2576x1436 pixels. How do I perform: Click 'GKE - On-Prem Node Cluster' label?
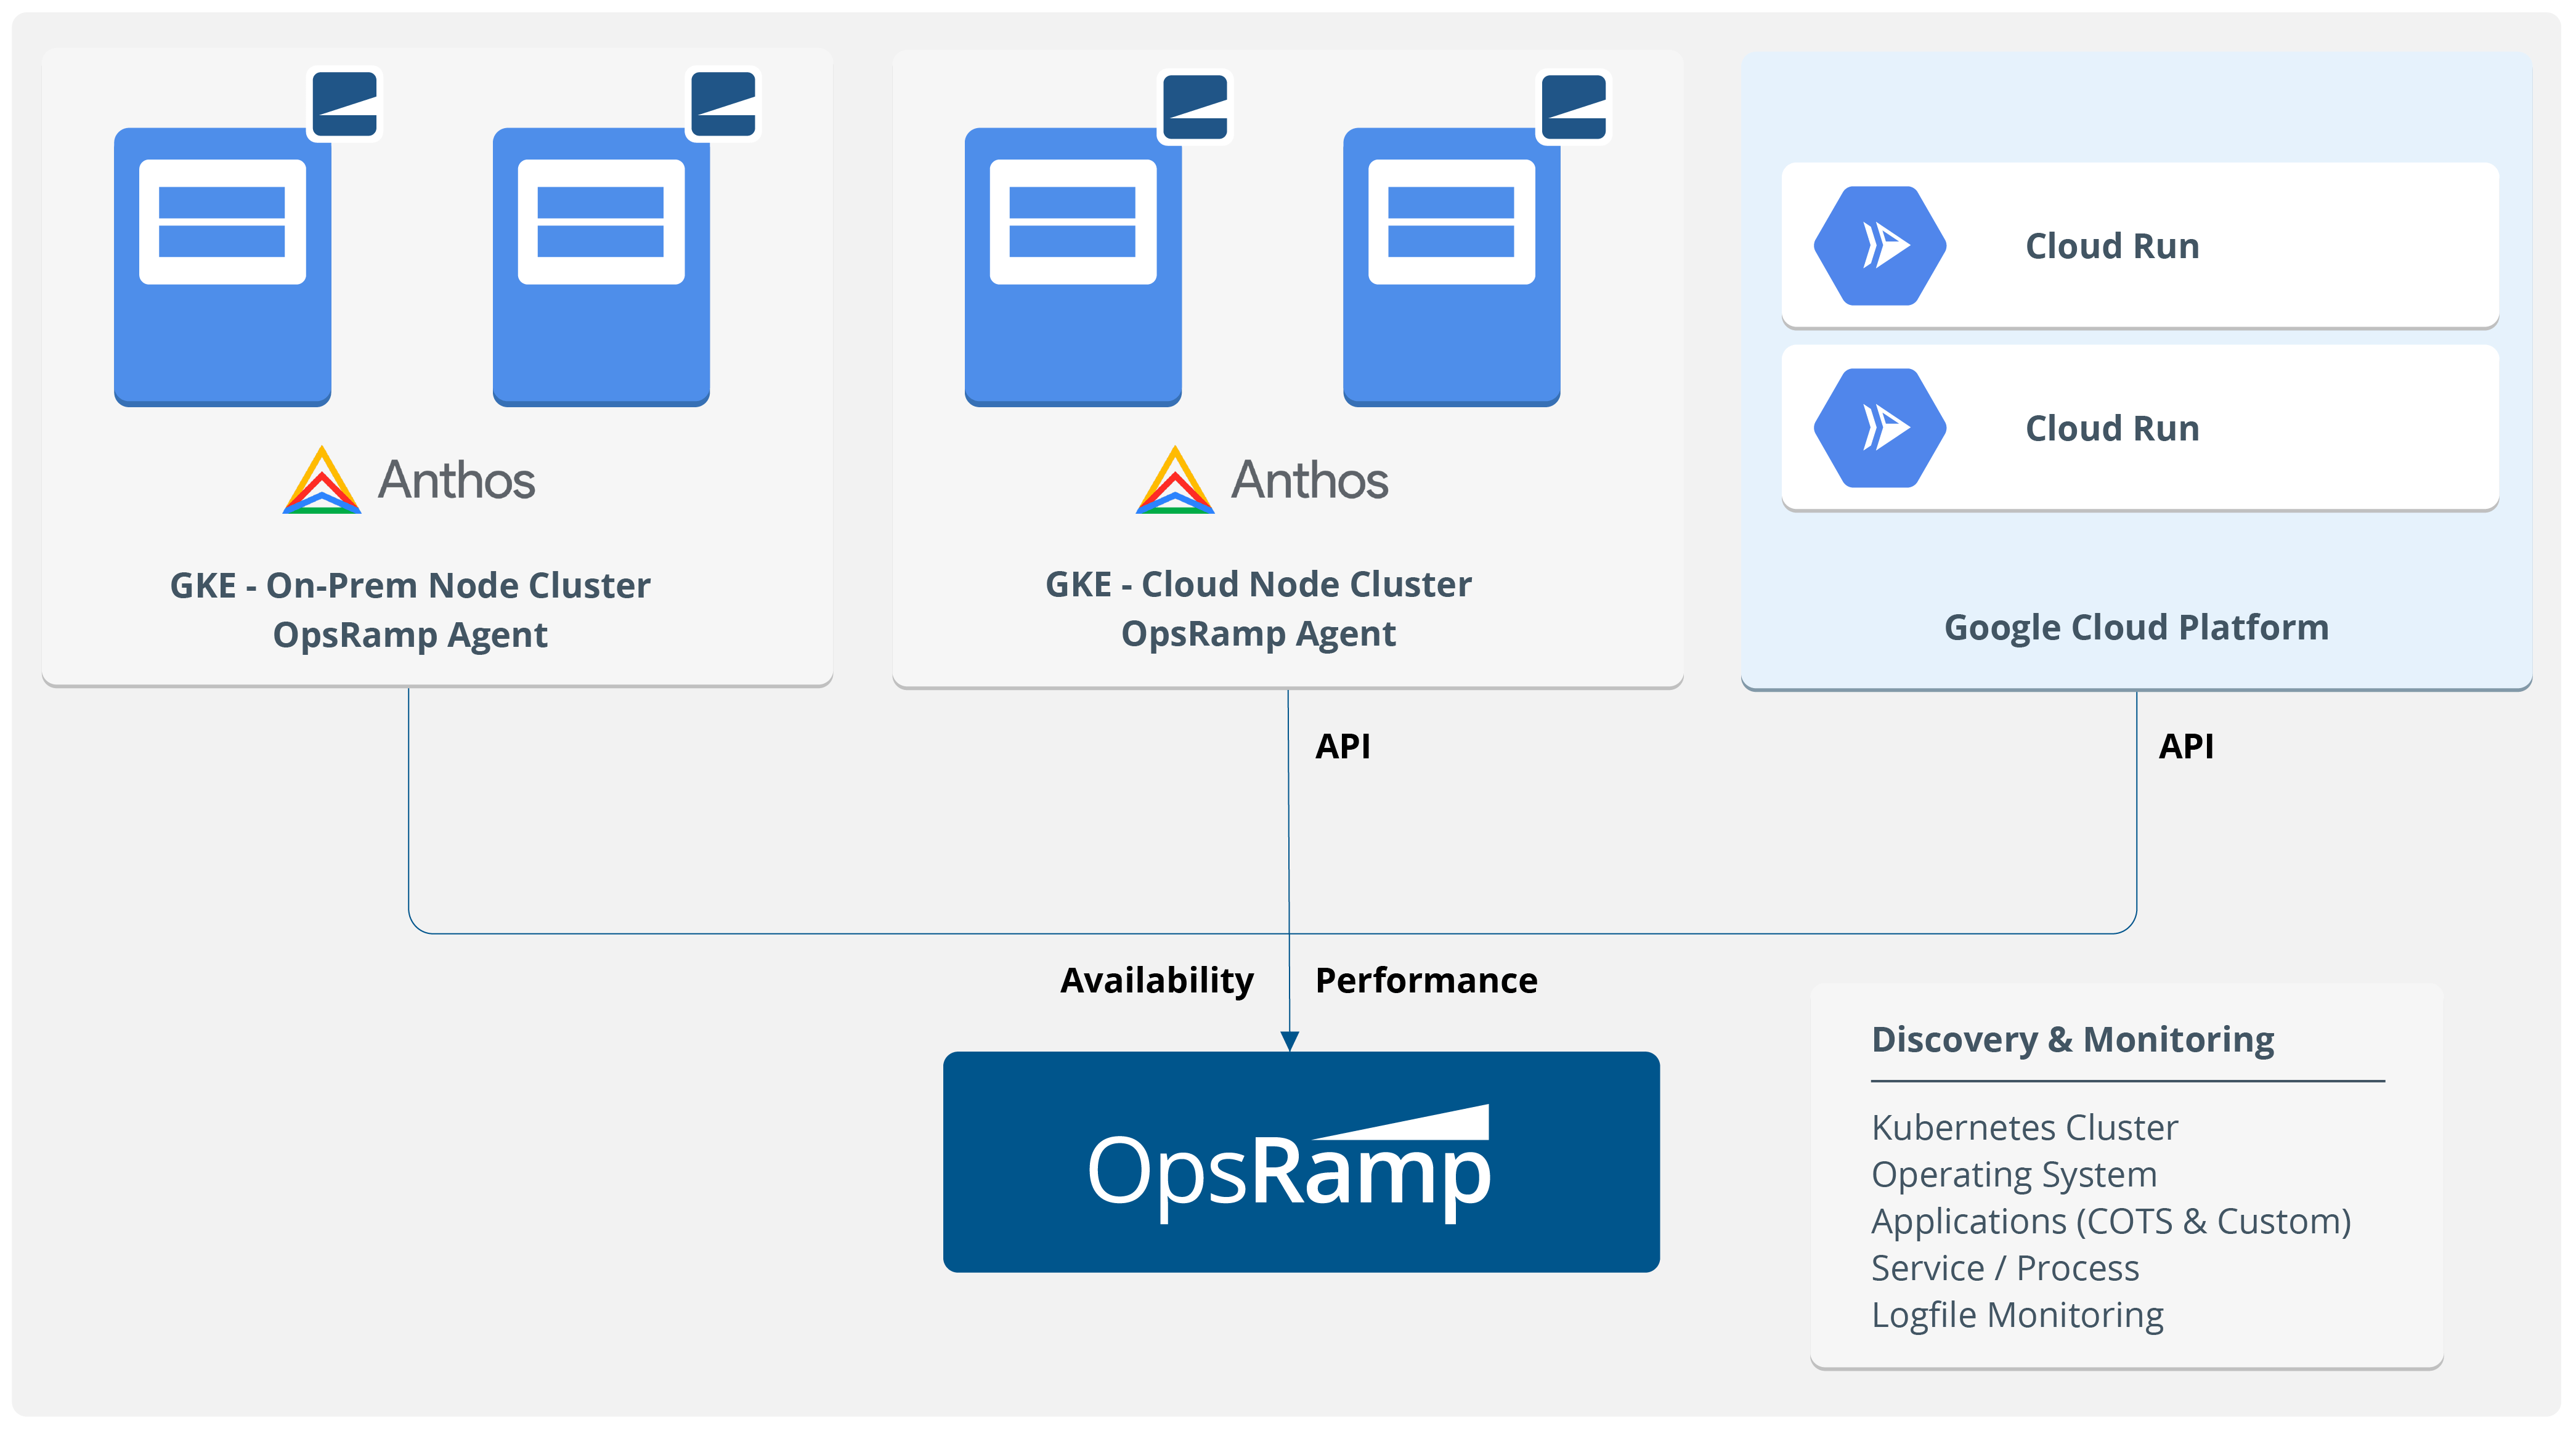410,585
